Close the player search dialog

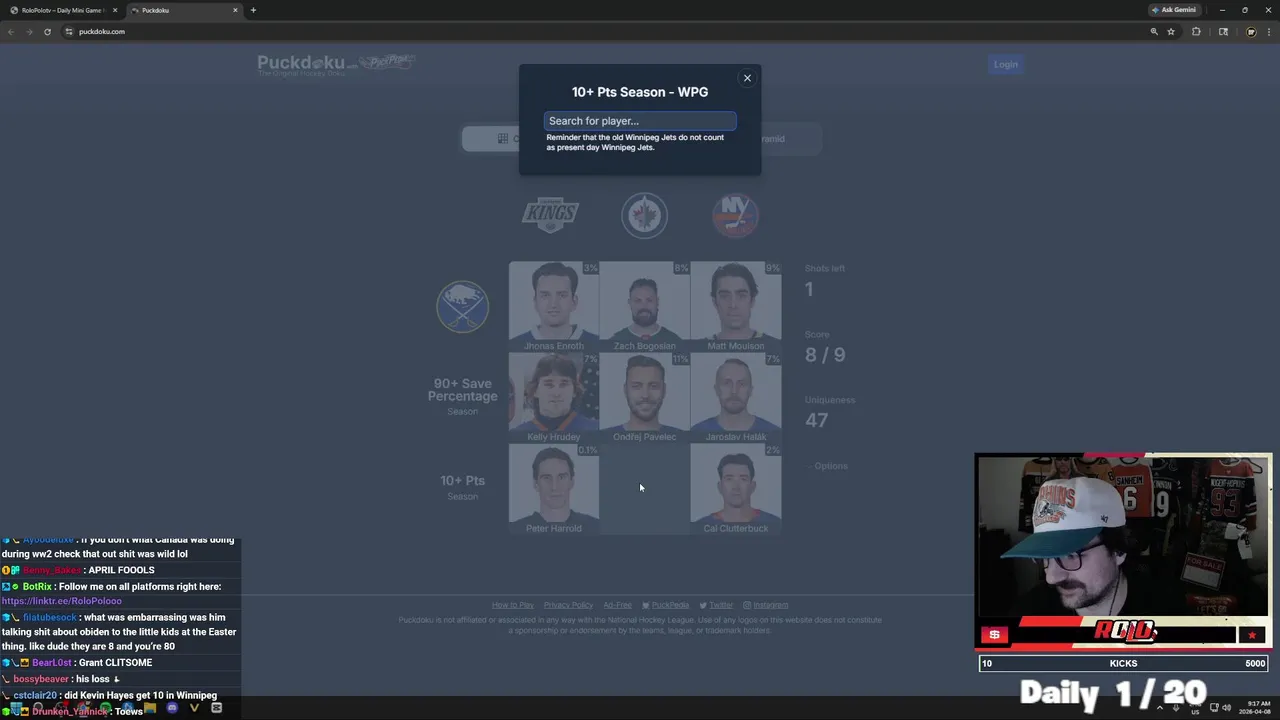[747, 78]
